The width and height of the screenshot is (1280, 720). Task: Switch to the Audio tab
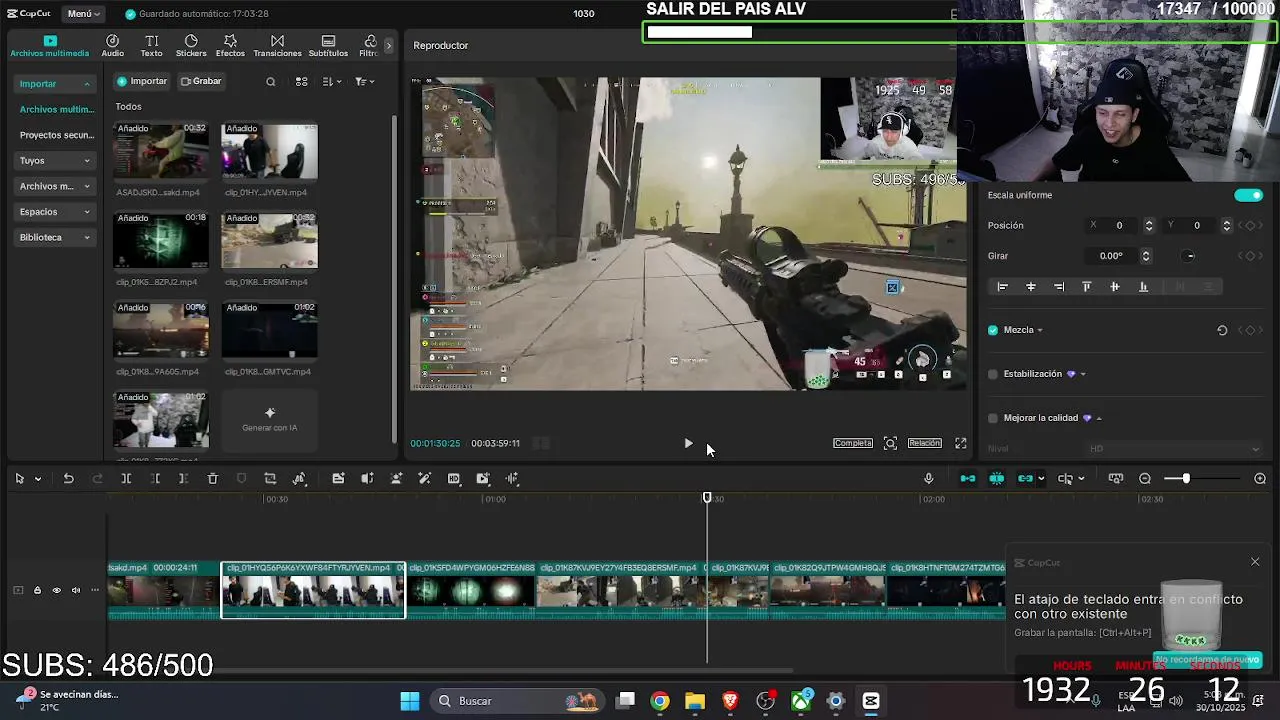(112, 46)
